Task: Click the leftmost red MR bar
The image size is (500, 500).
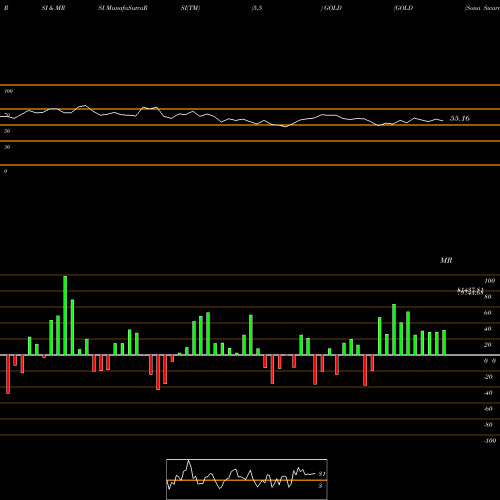Action: [x=8, y=374]
